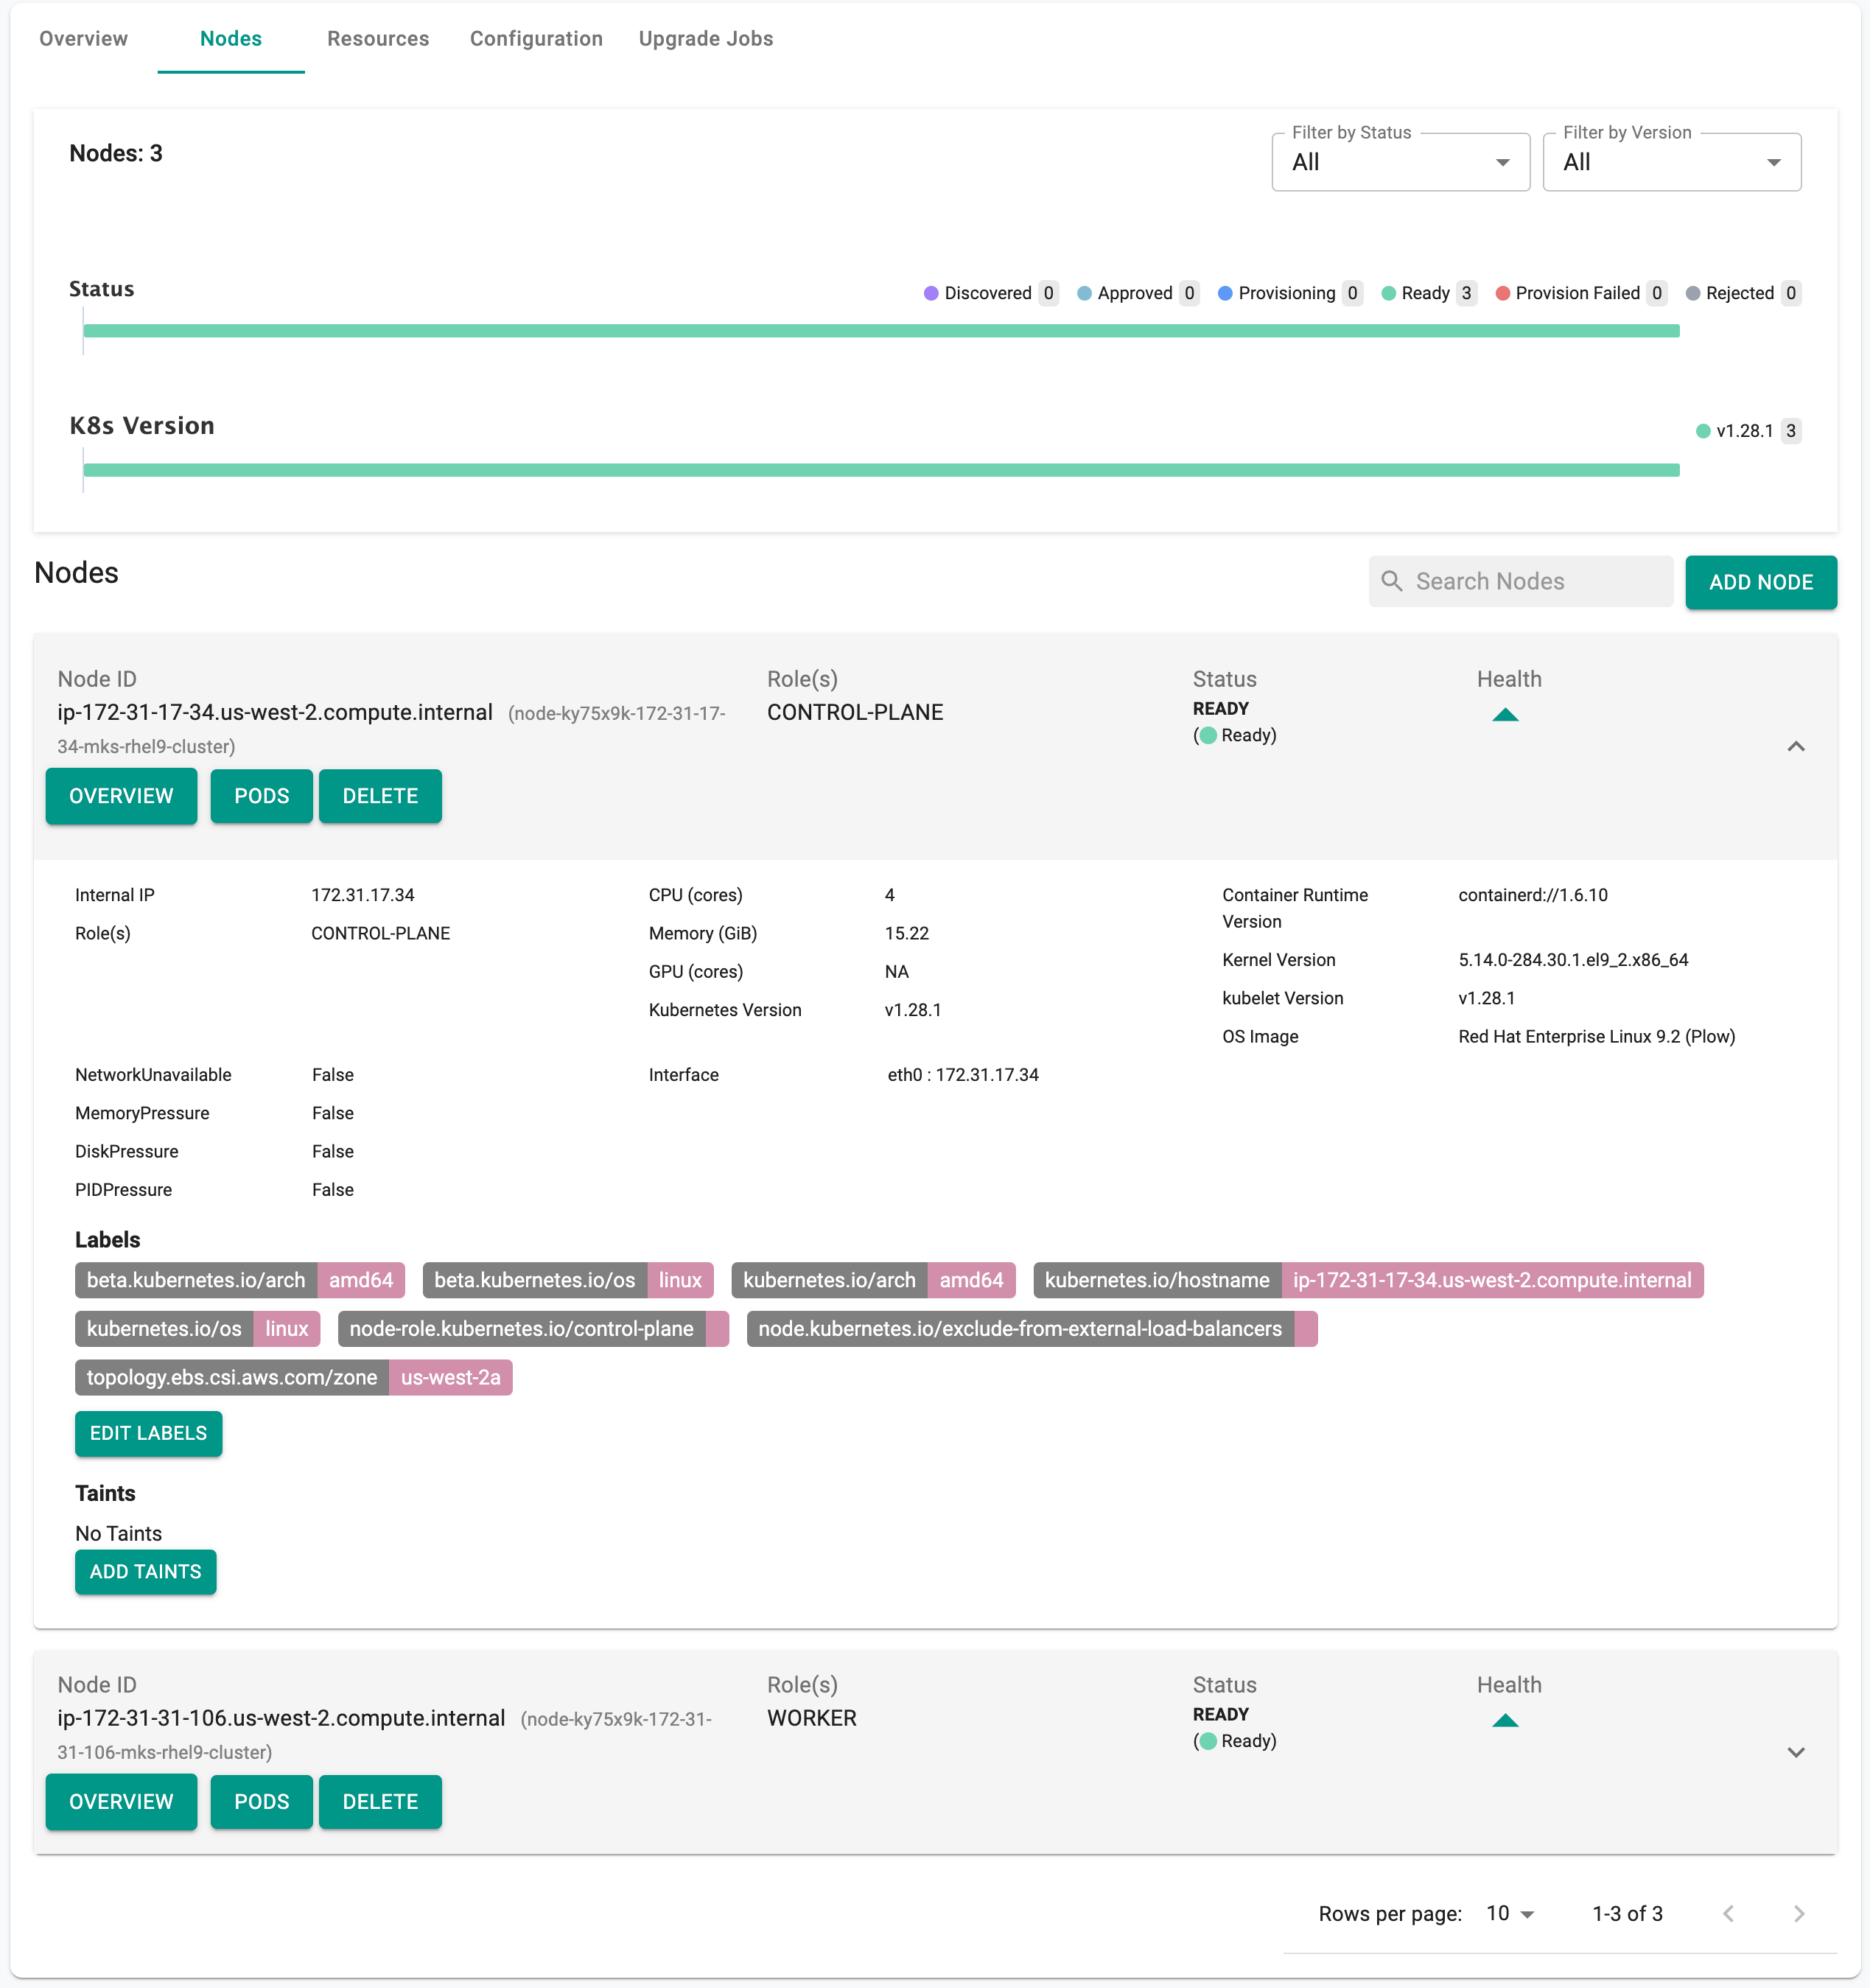
Task: Click the Ready status legend dot
Action: 1388,293
